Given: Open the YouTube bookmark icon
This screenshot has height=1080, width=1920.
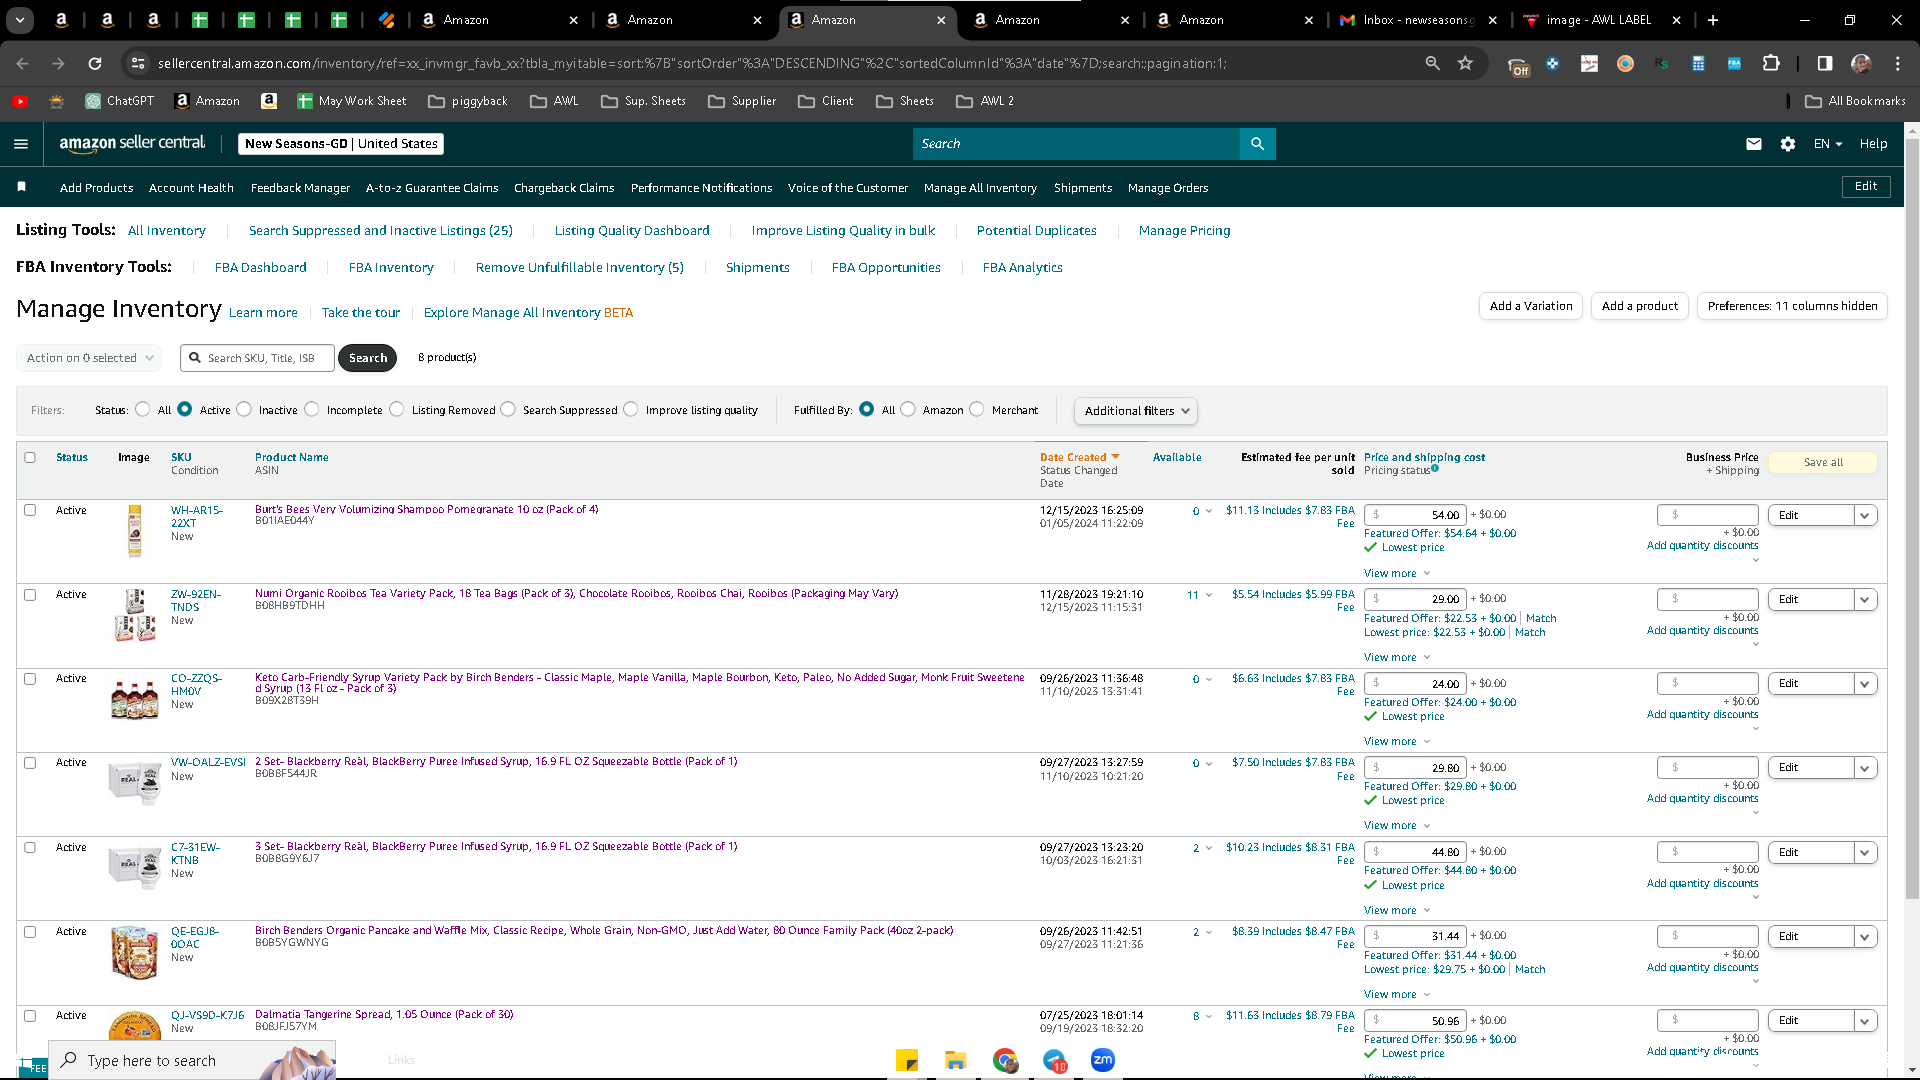Looking at the screenshot, I should coord(20,101).
